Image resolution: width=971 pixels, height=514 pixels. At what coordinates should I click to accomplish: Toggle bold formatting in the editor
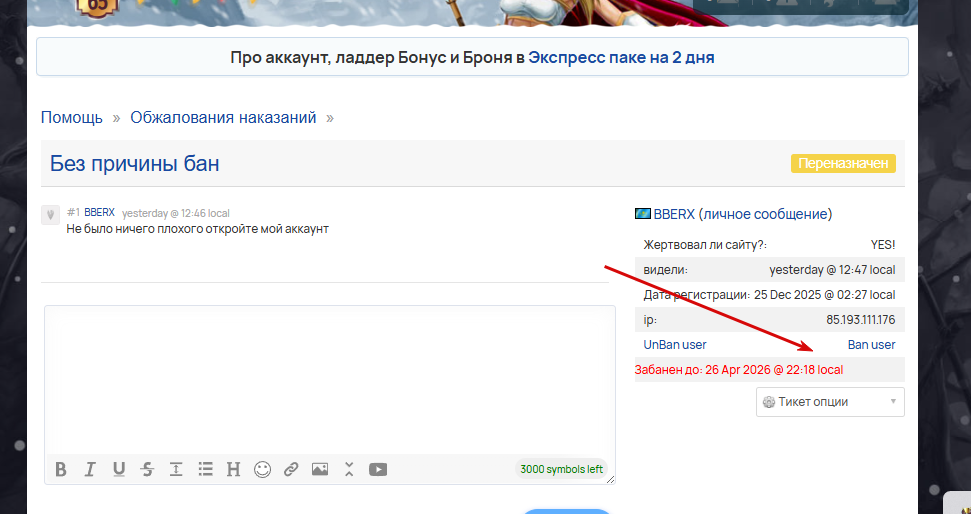pos(61,469)
